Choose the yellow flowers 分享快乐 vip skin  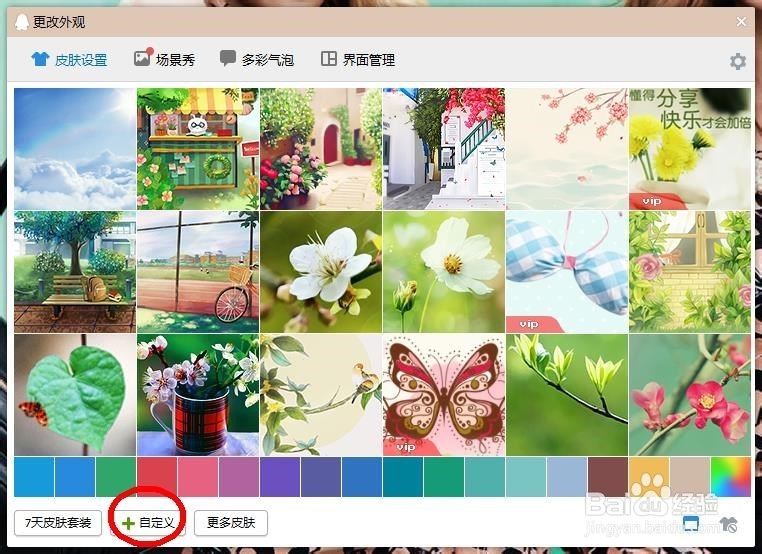coord(690,149)
